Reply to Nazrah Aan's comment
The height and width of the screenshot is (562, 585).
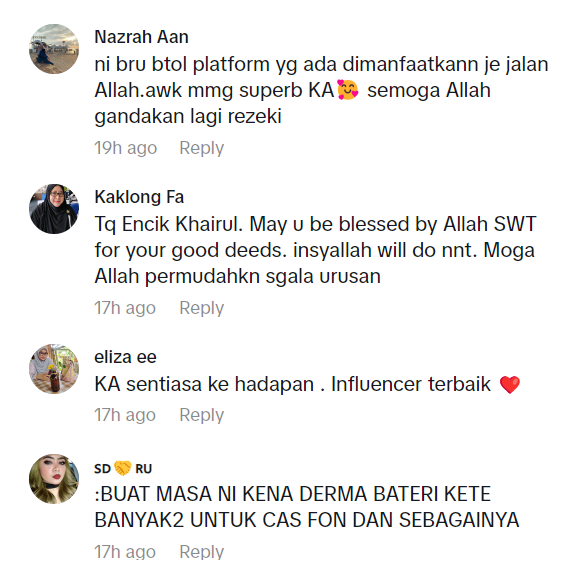(x=201, y=148)
